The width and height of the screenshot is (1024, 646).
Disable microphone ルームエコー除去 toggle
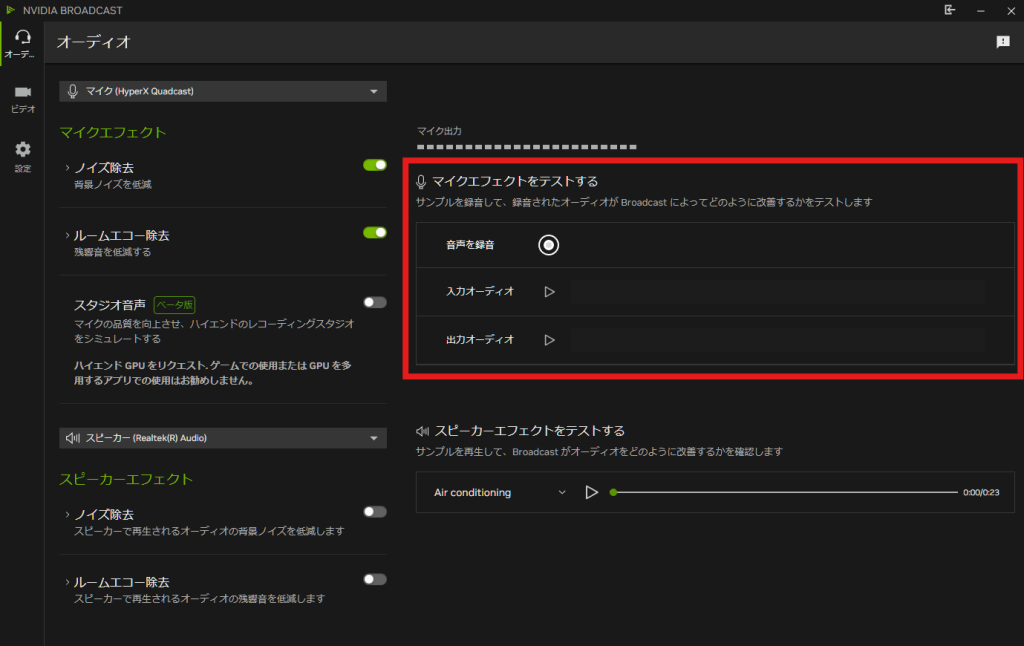pos(375,233)
